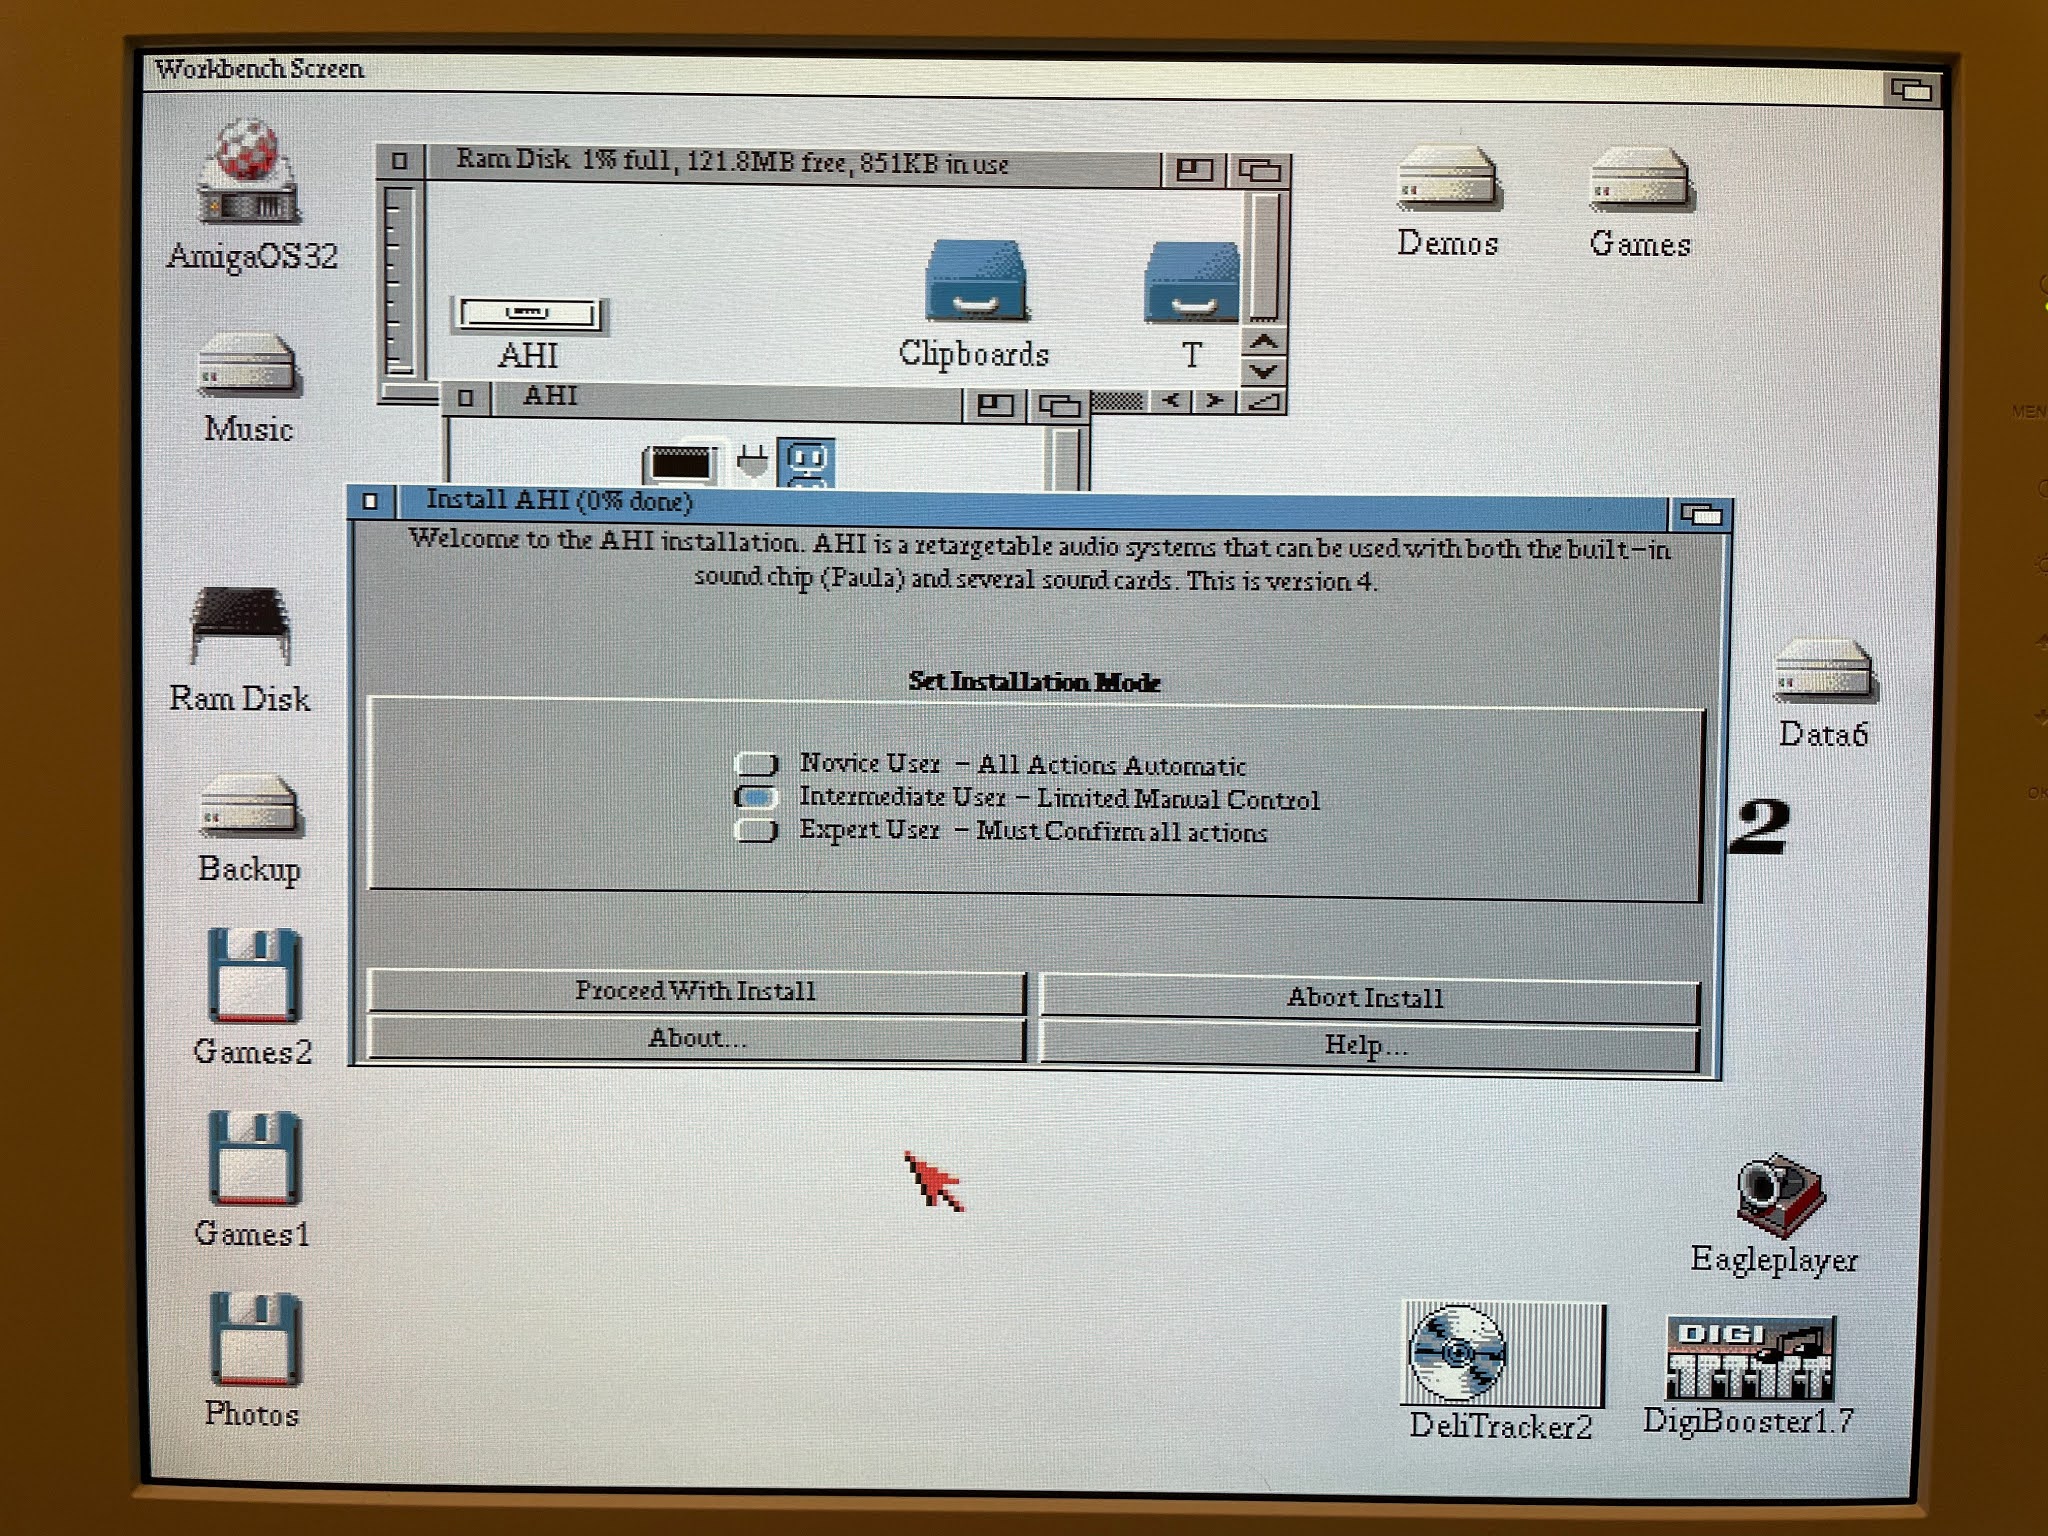Click the Ram Disk window scroll right arrow

[x=1215, y=401]
